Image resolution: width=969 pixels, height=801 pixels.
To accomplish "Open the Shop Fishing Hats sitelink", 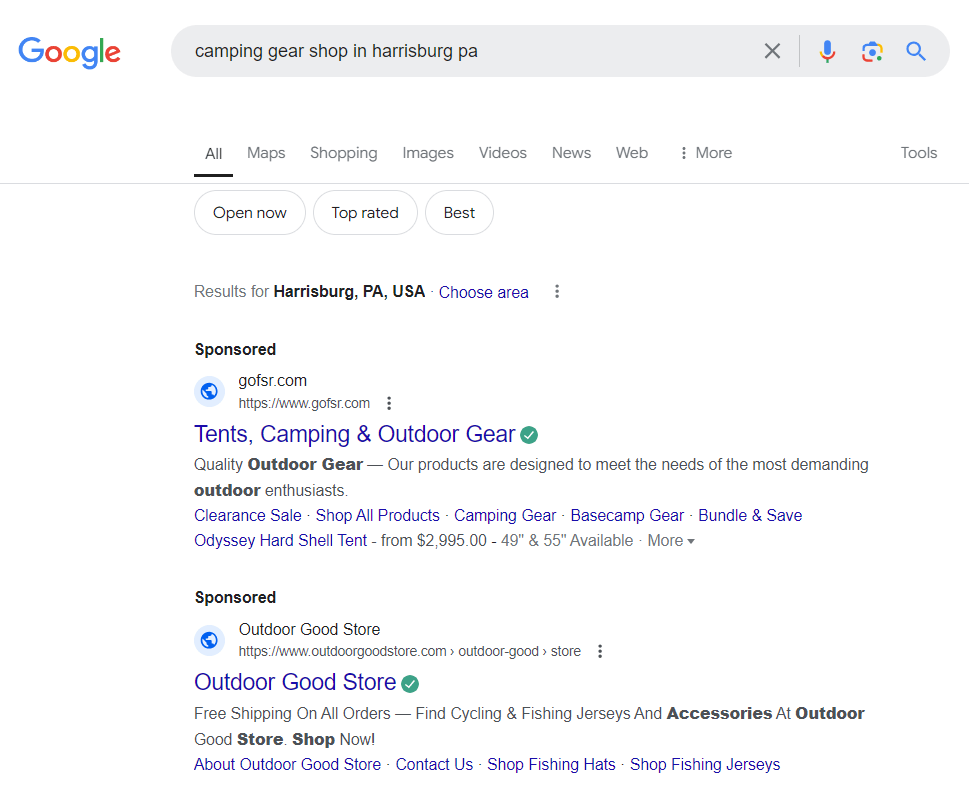I will tap(551, 765).
